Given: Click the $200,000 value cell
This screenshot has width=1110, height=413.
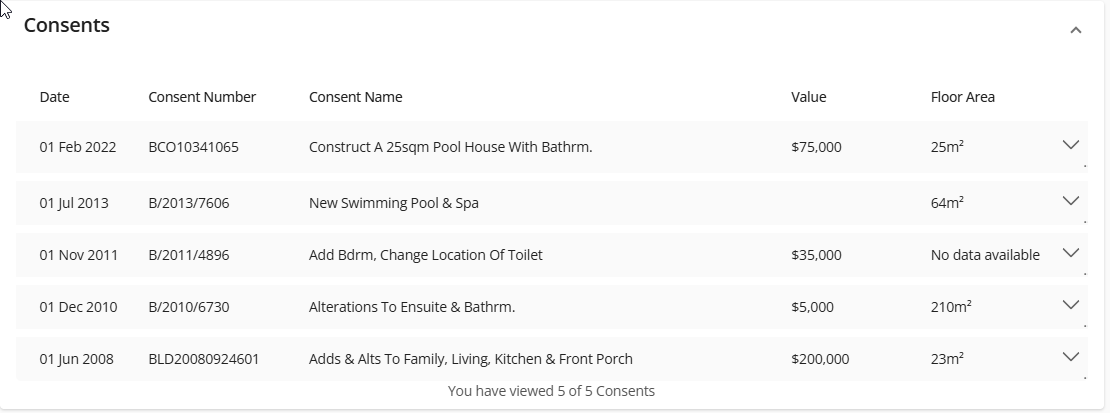Looking at the screenshot, I should pos(820,359).
